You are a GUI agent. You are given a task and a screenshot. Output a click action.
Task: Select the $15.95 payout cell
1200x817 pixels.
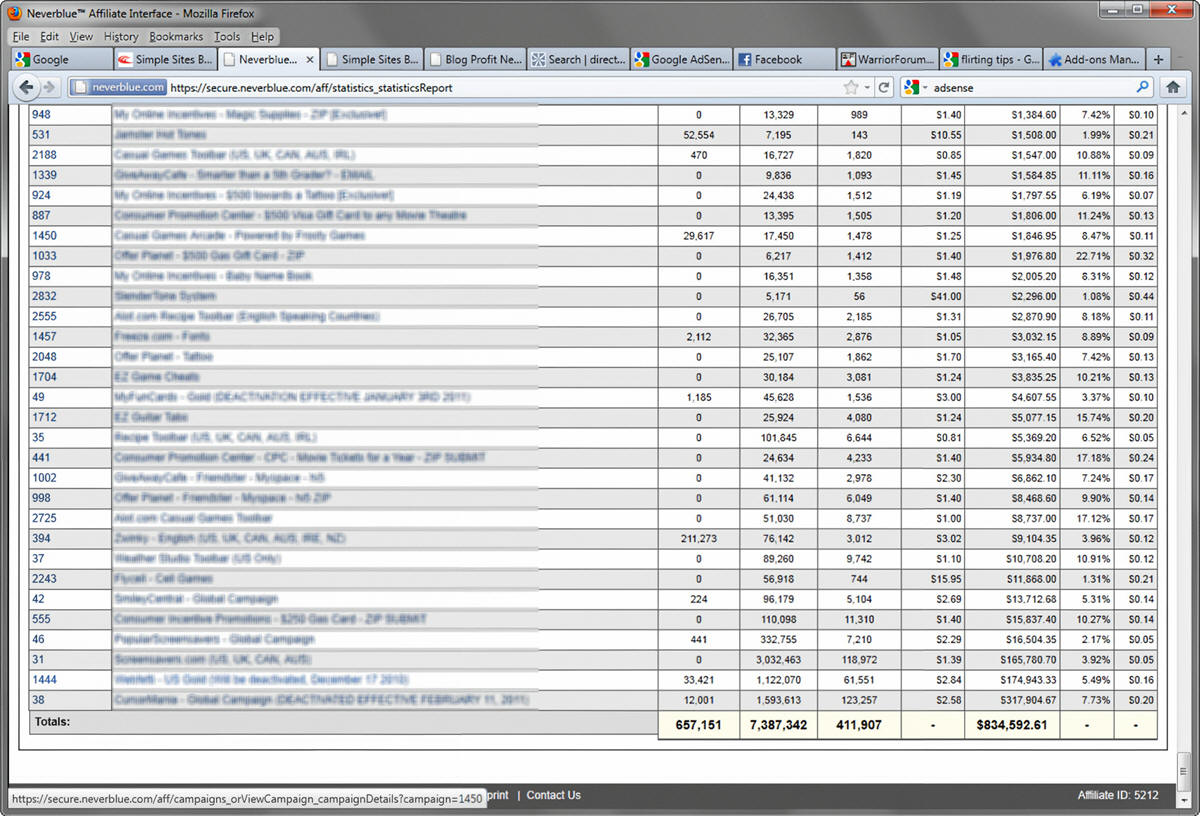tap(933, 579)
